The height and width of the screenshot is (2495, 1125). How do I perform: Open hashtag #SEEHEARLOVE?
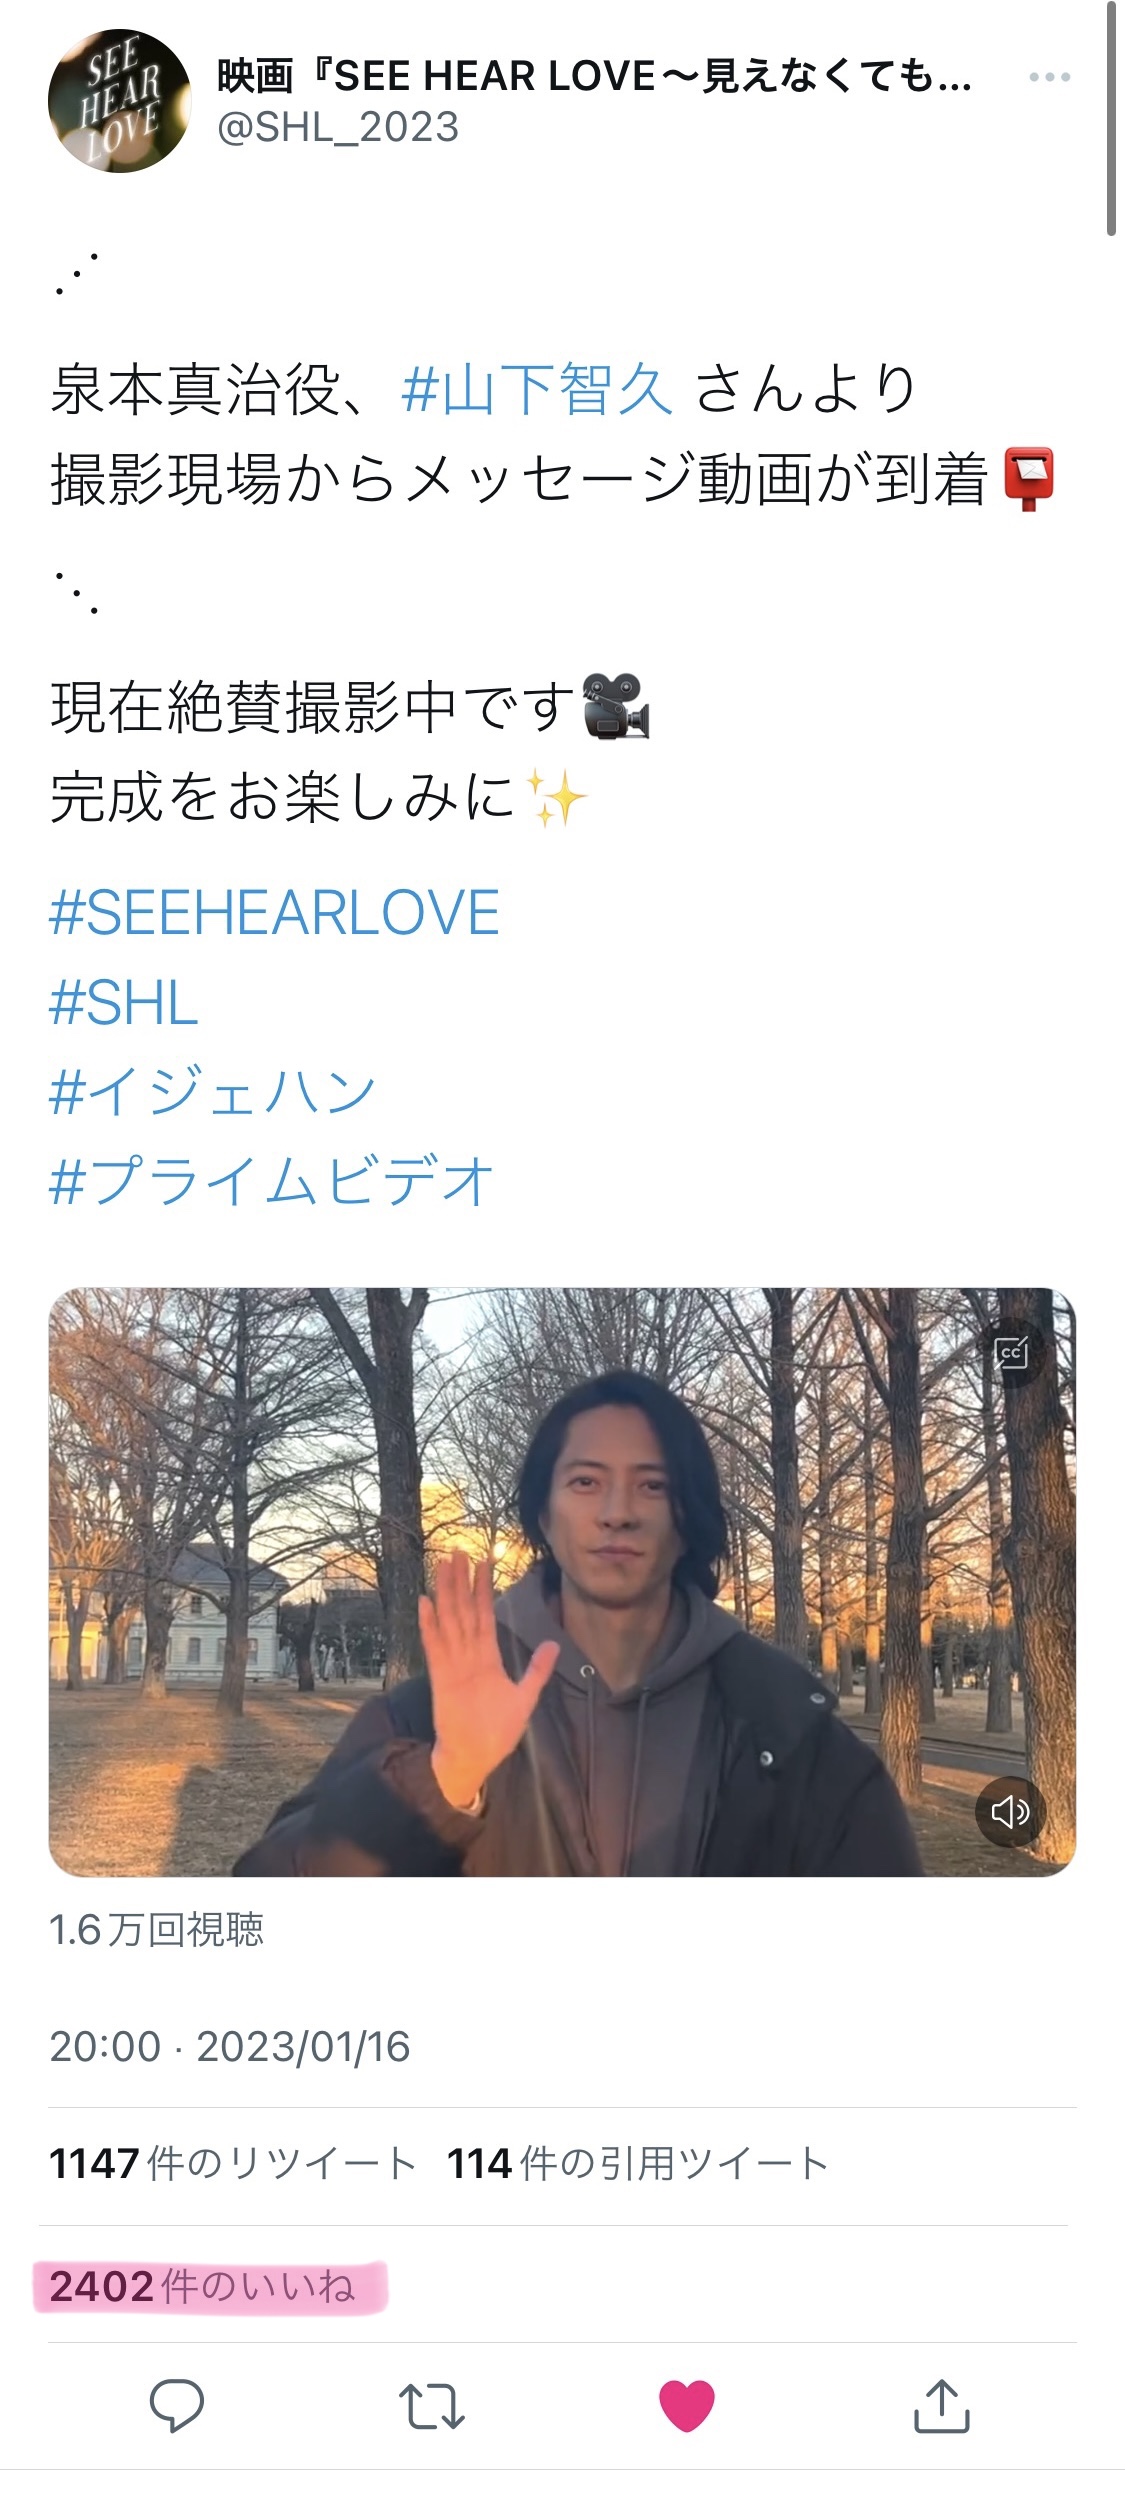point(274,912)
